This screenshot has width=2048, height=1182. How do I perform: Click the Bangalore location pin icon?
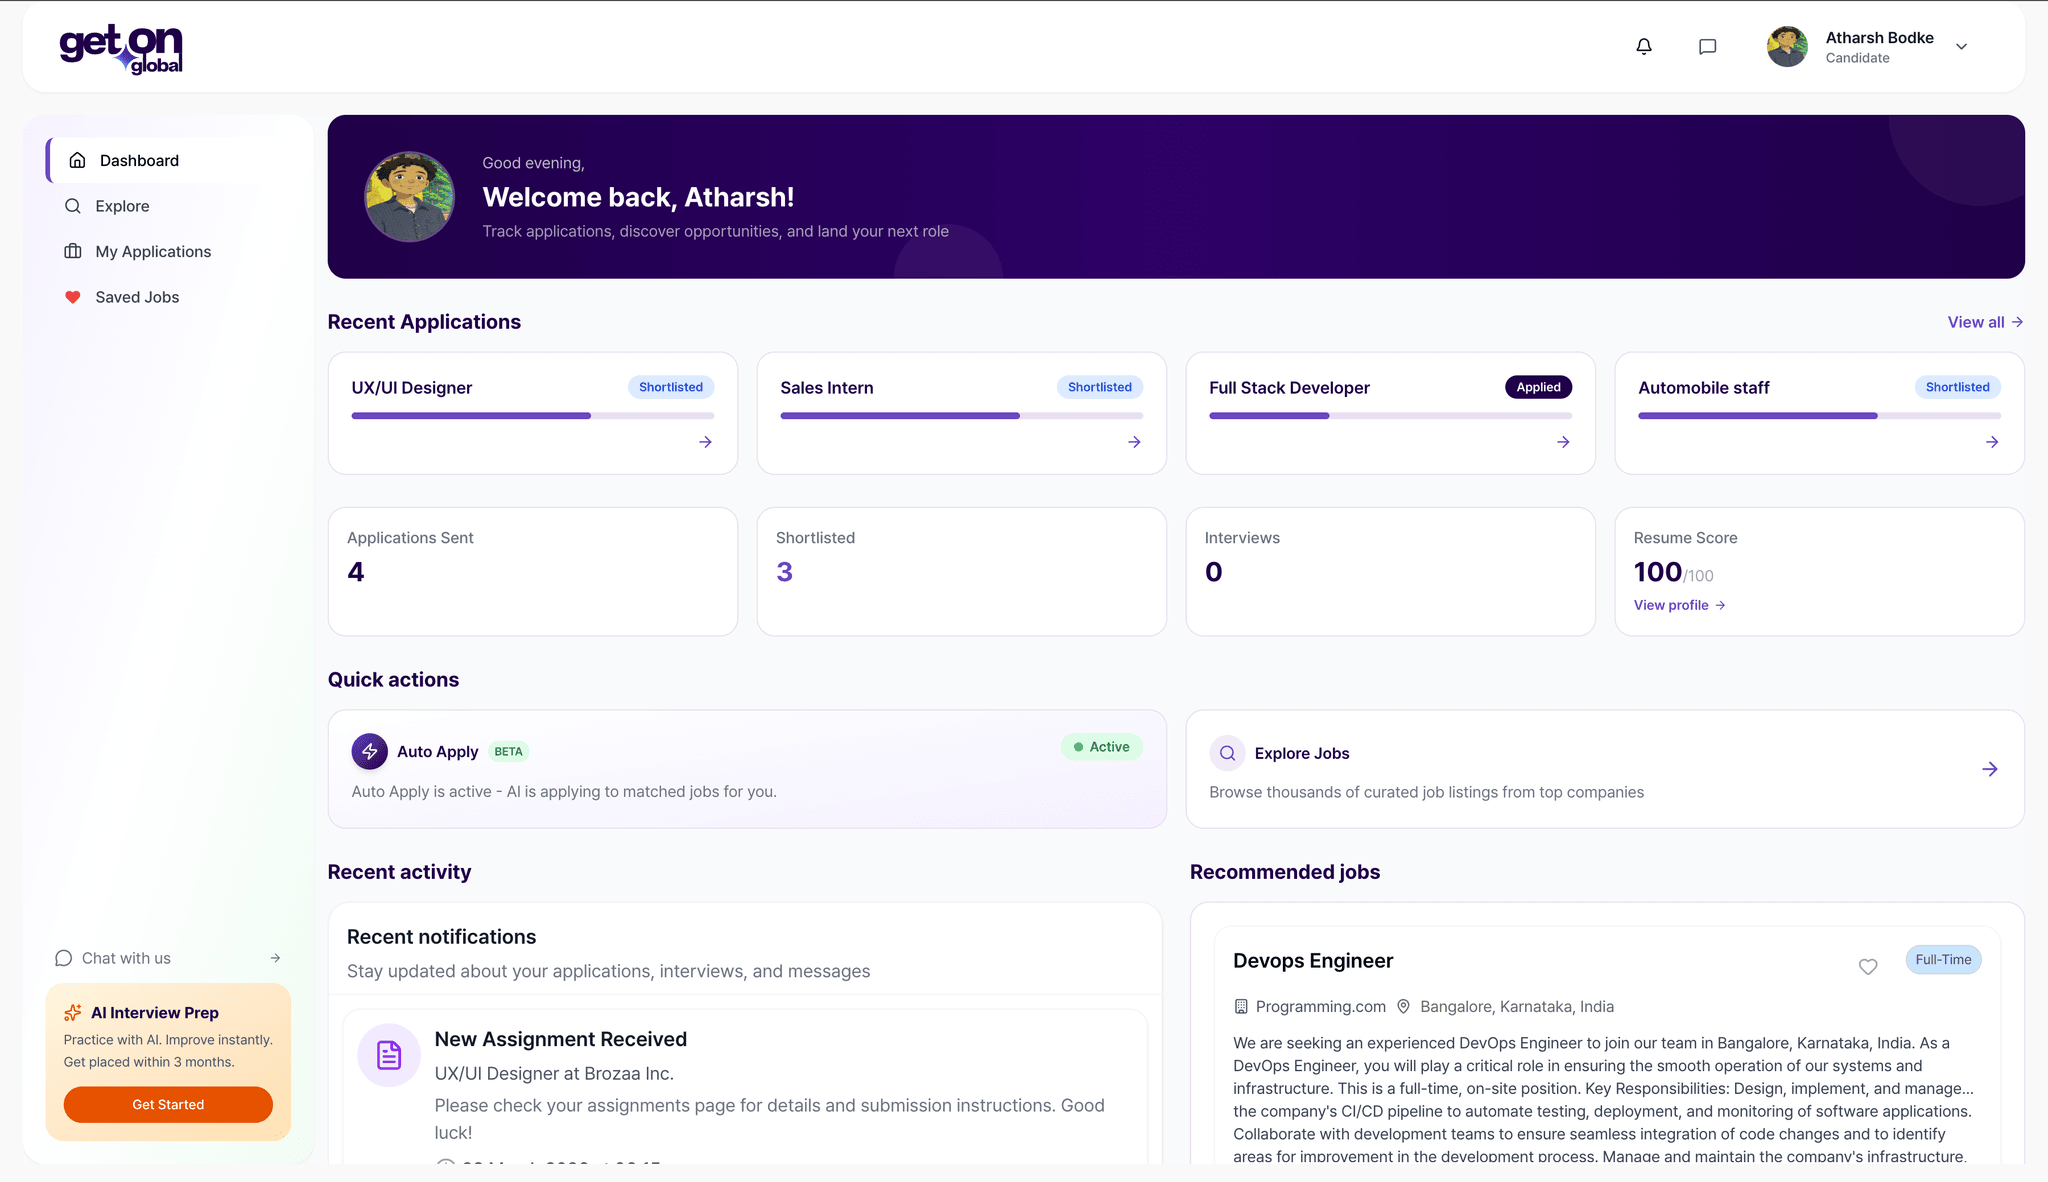click(1403, 1007)
